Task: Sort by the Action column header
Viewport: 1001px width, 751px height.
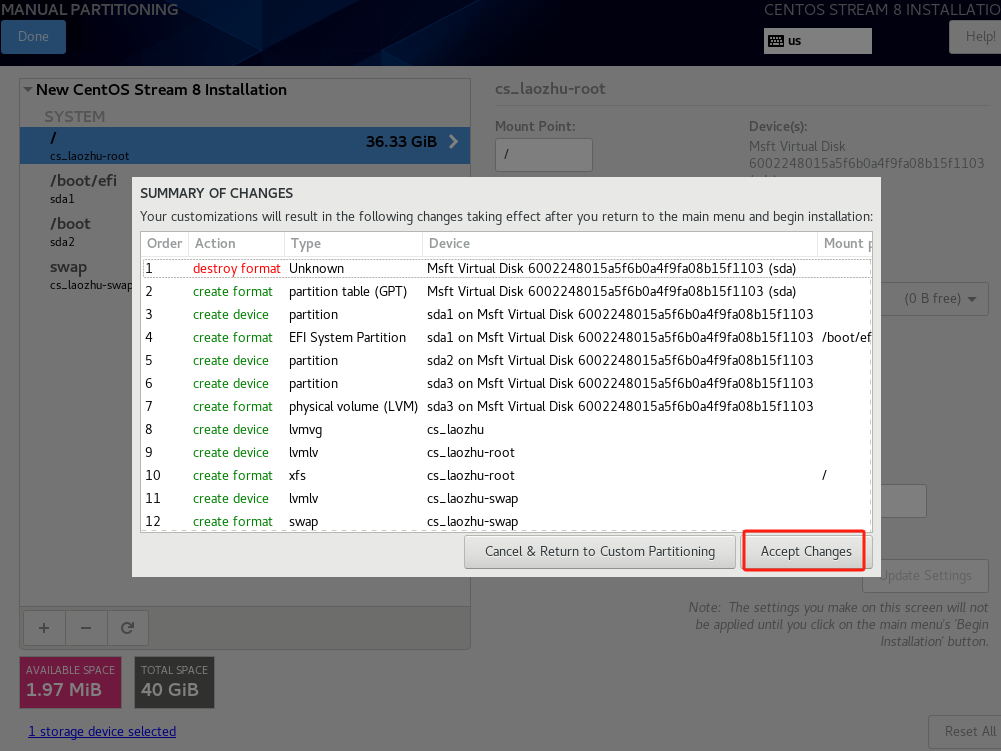Action: click(x=236, y=243)
